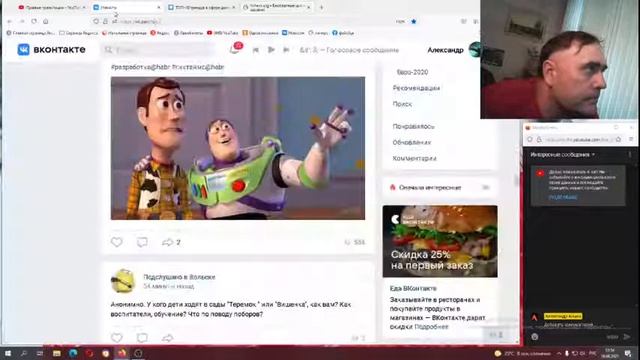
Task: Select Обновления in the news filter
Action: [x=411, y=142]
